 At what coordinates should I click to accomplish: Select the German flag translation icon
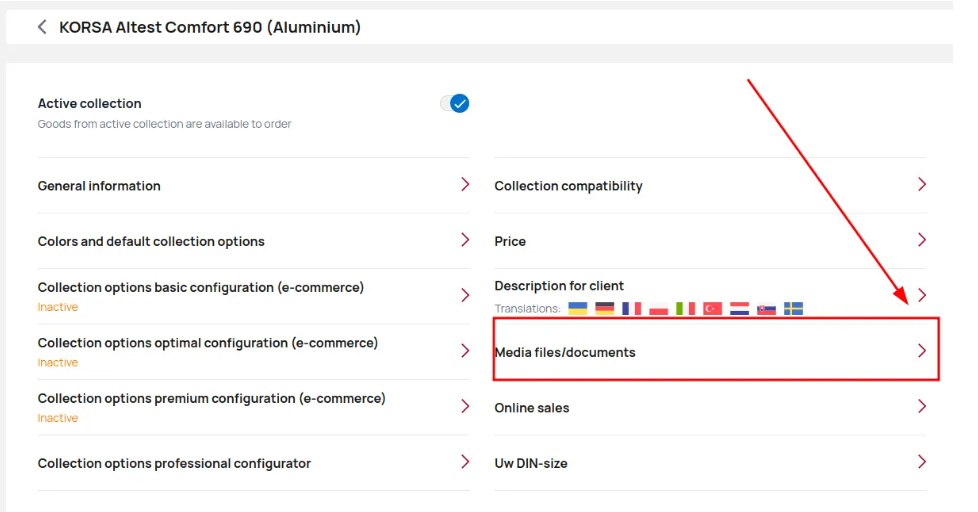coord(604,309)
